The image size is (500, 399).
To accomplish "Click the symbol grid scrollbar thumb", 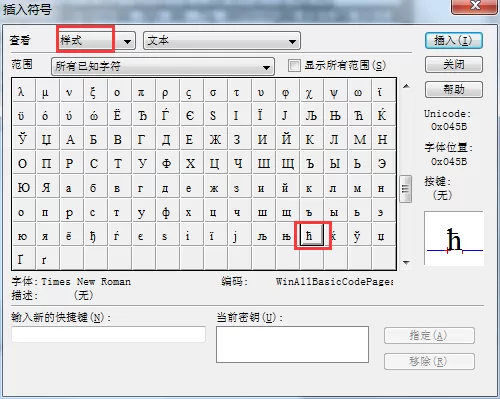I will coord(406,189).
